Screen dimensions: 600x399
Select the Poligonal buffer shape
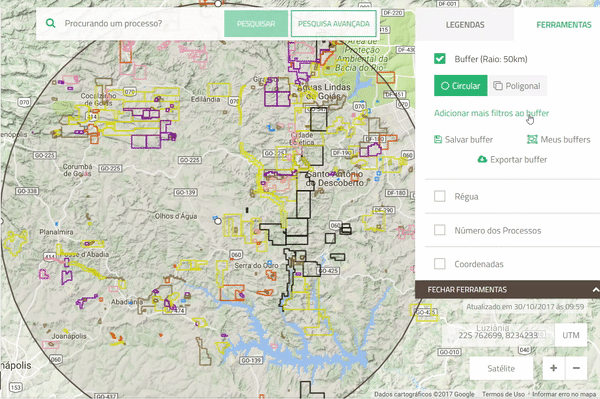(517, 86)
